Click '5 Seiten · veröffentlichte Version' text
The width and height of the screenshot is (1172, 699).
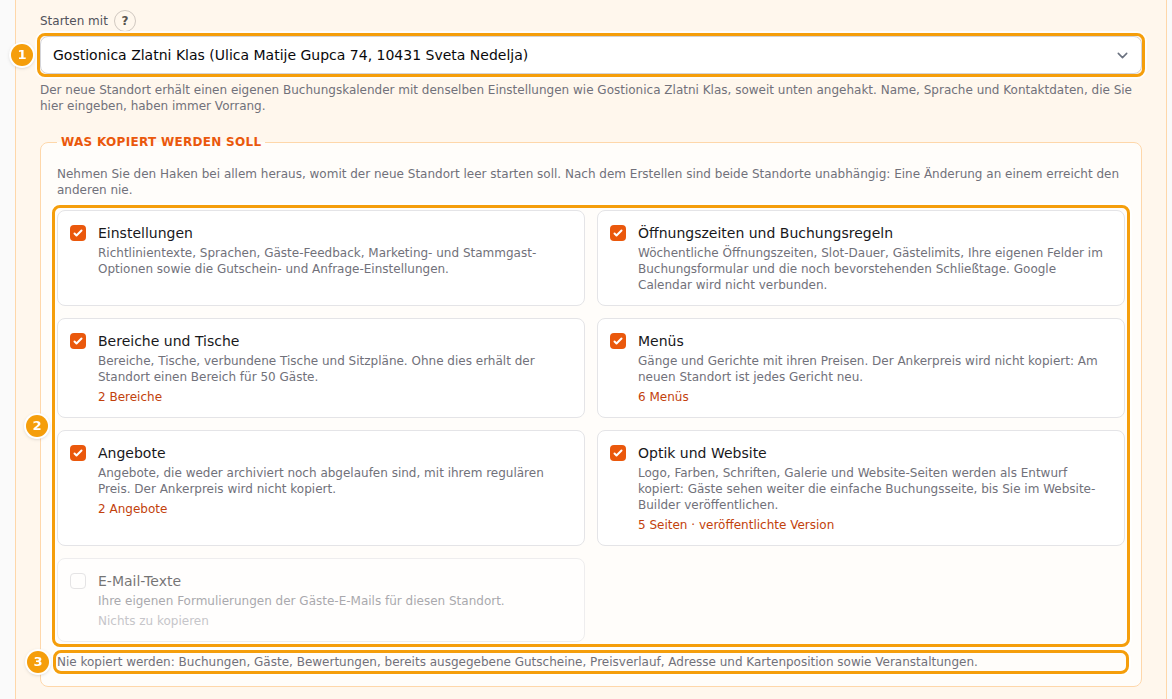coord(735,525)
